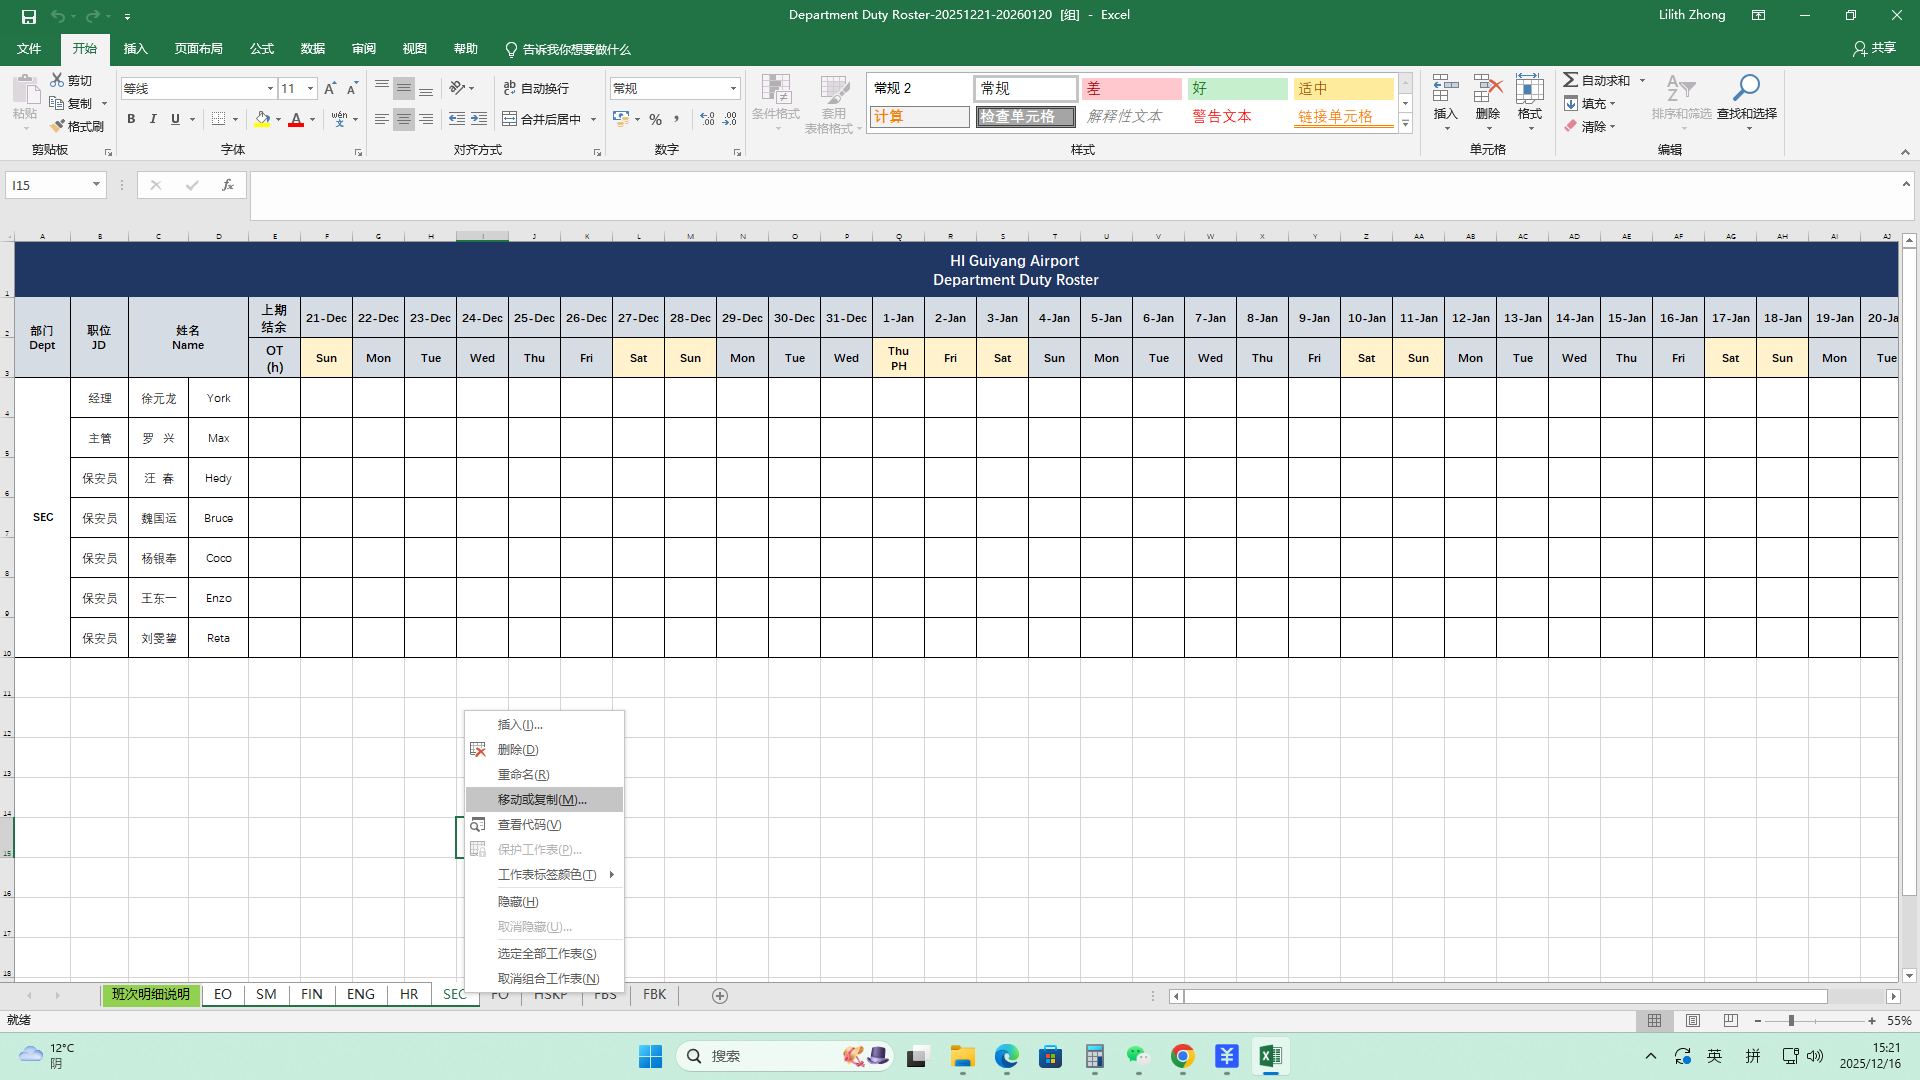
Task: Toggle Wrap Text (自动换行)
Action: coord(537,88)
